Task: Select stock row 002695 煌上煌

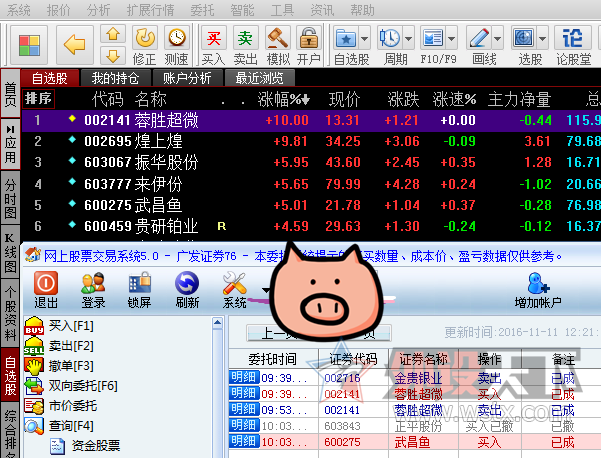Action: [x=311, y=141]
